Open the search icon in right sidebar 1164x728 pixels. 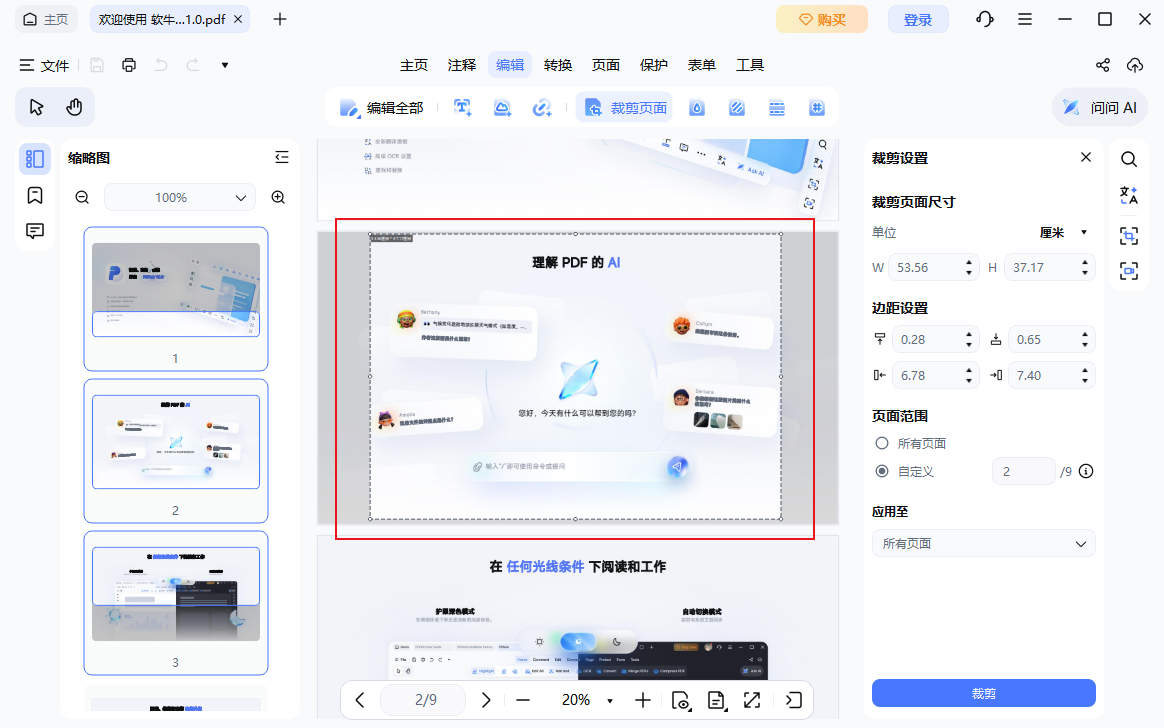[1129, 159]
